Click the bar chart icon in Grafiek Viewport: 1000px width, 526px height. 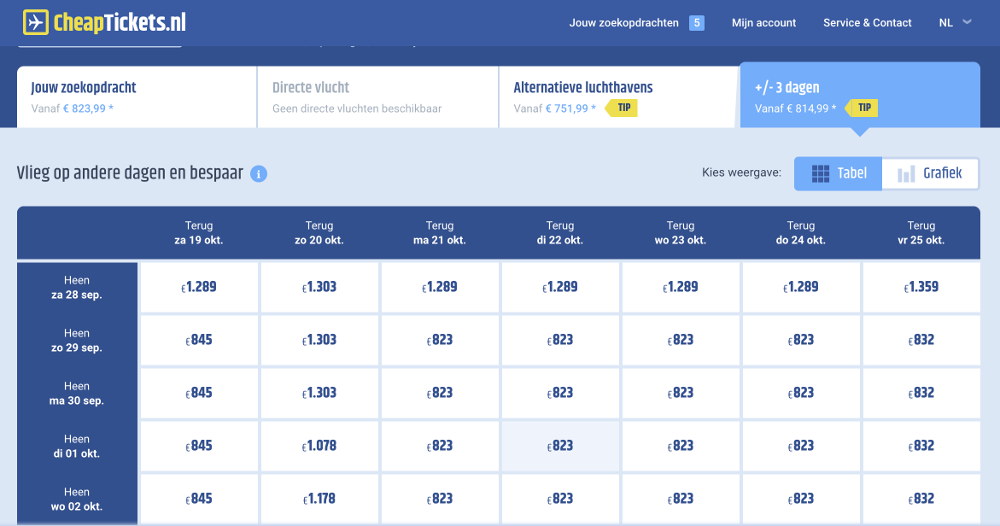tap(906, 173)
